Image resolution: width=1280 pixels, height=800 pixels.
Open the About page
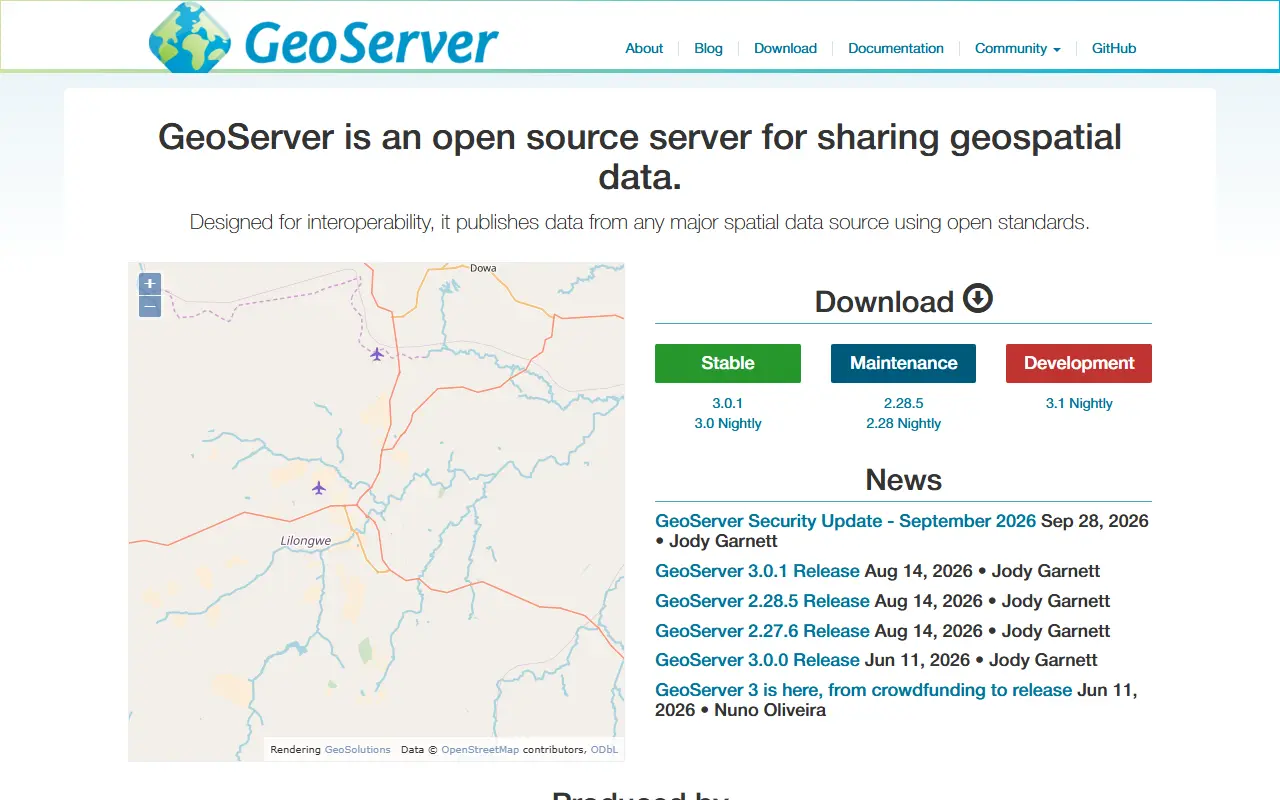click(644, 48)
